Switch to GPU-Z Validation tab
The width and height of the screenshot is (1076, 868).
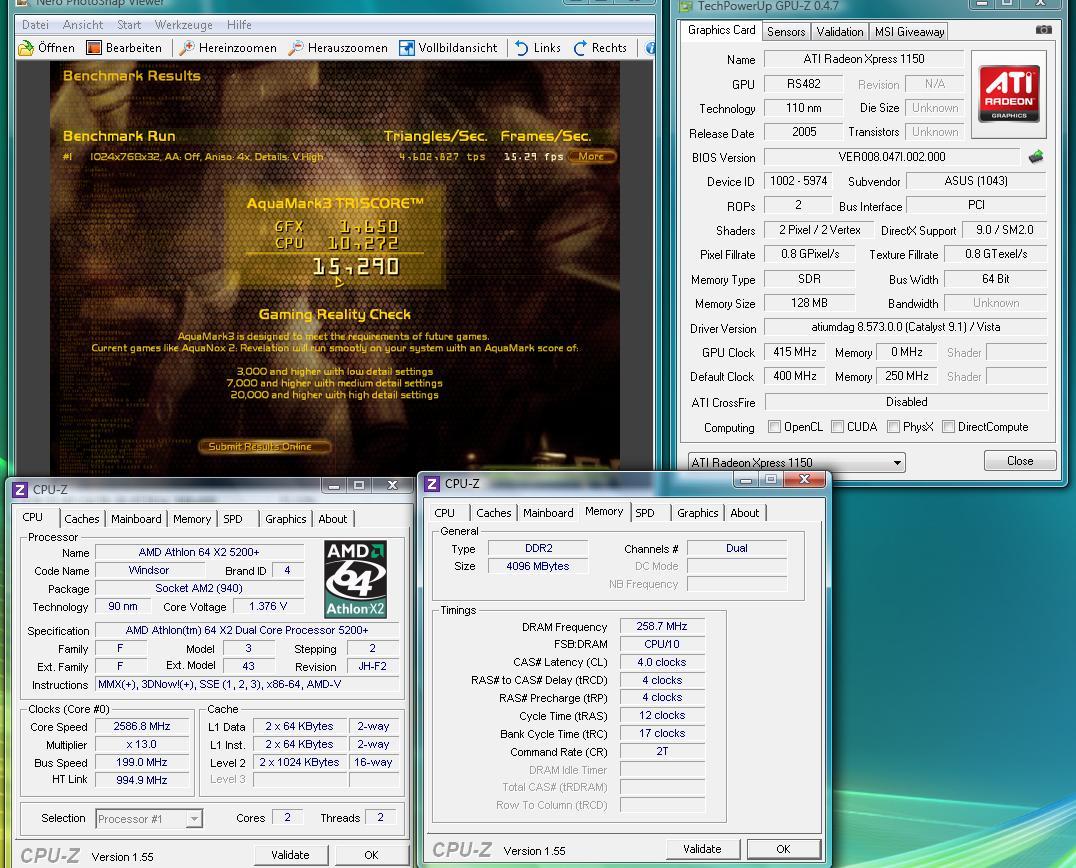(x=840, y=32)
